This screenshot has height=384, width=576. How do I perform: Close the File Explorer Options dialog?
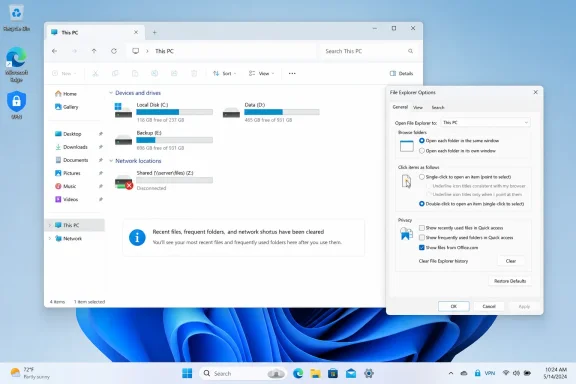(536, 92)
